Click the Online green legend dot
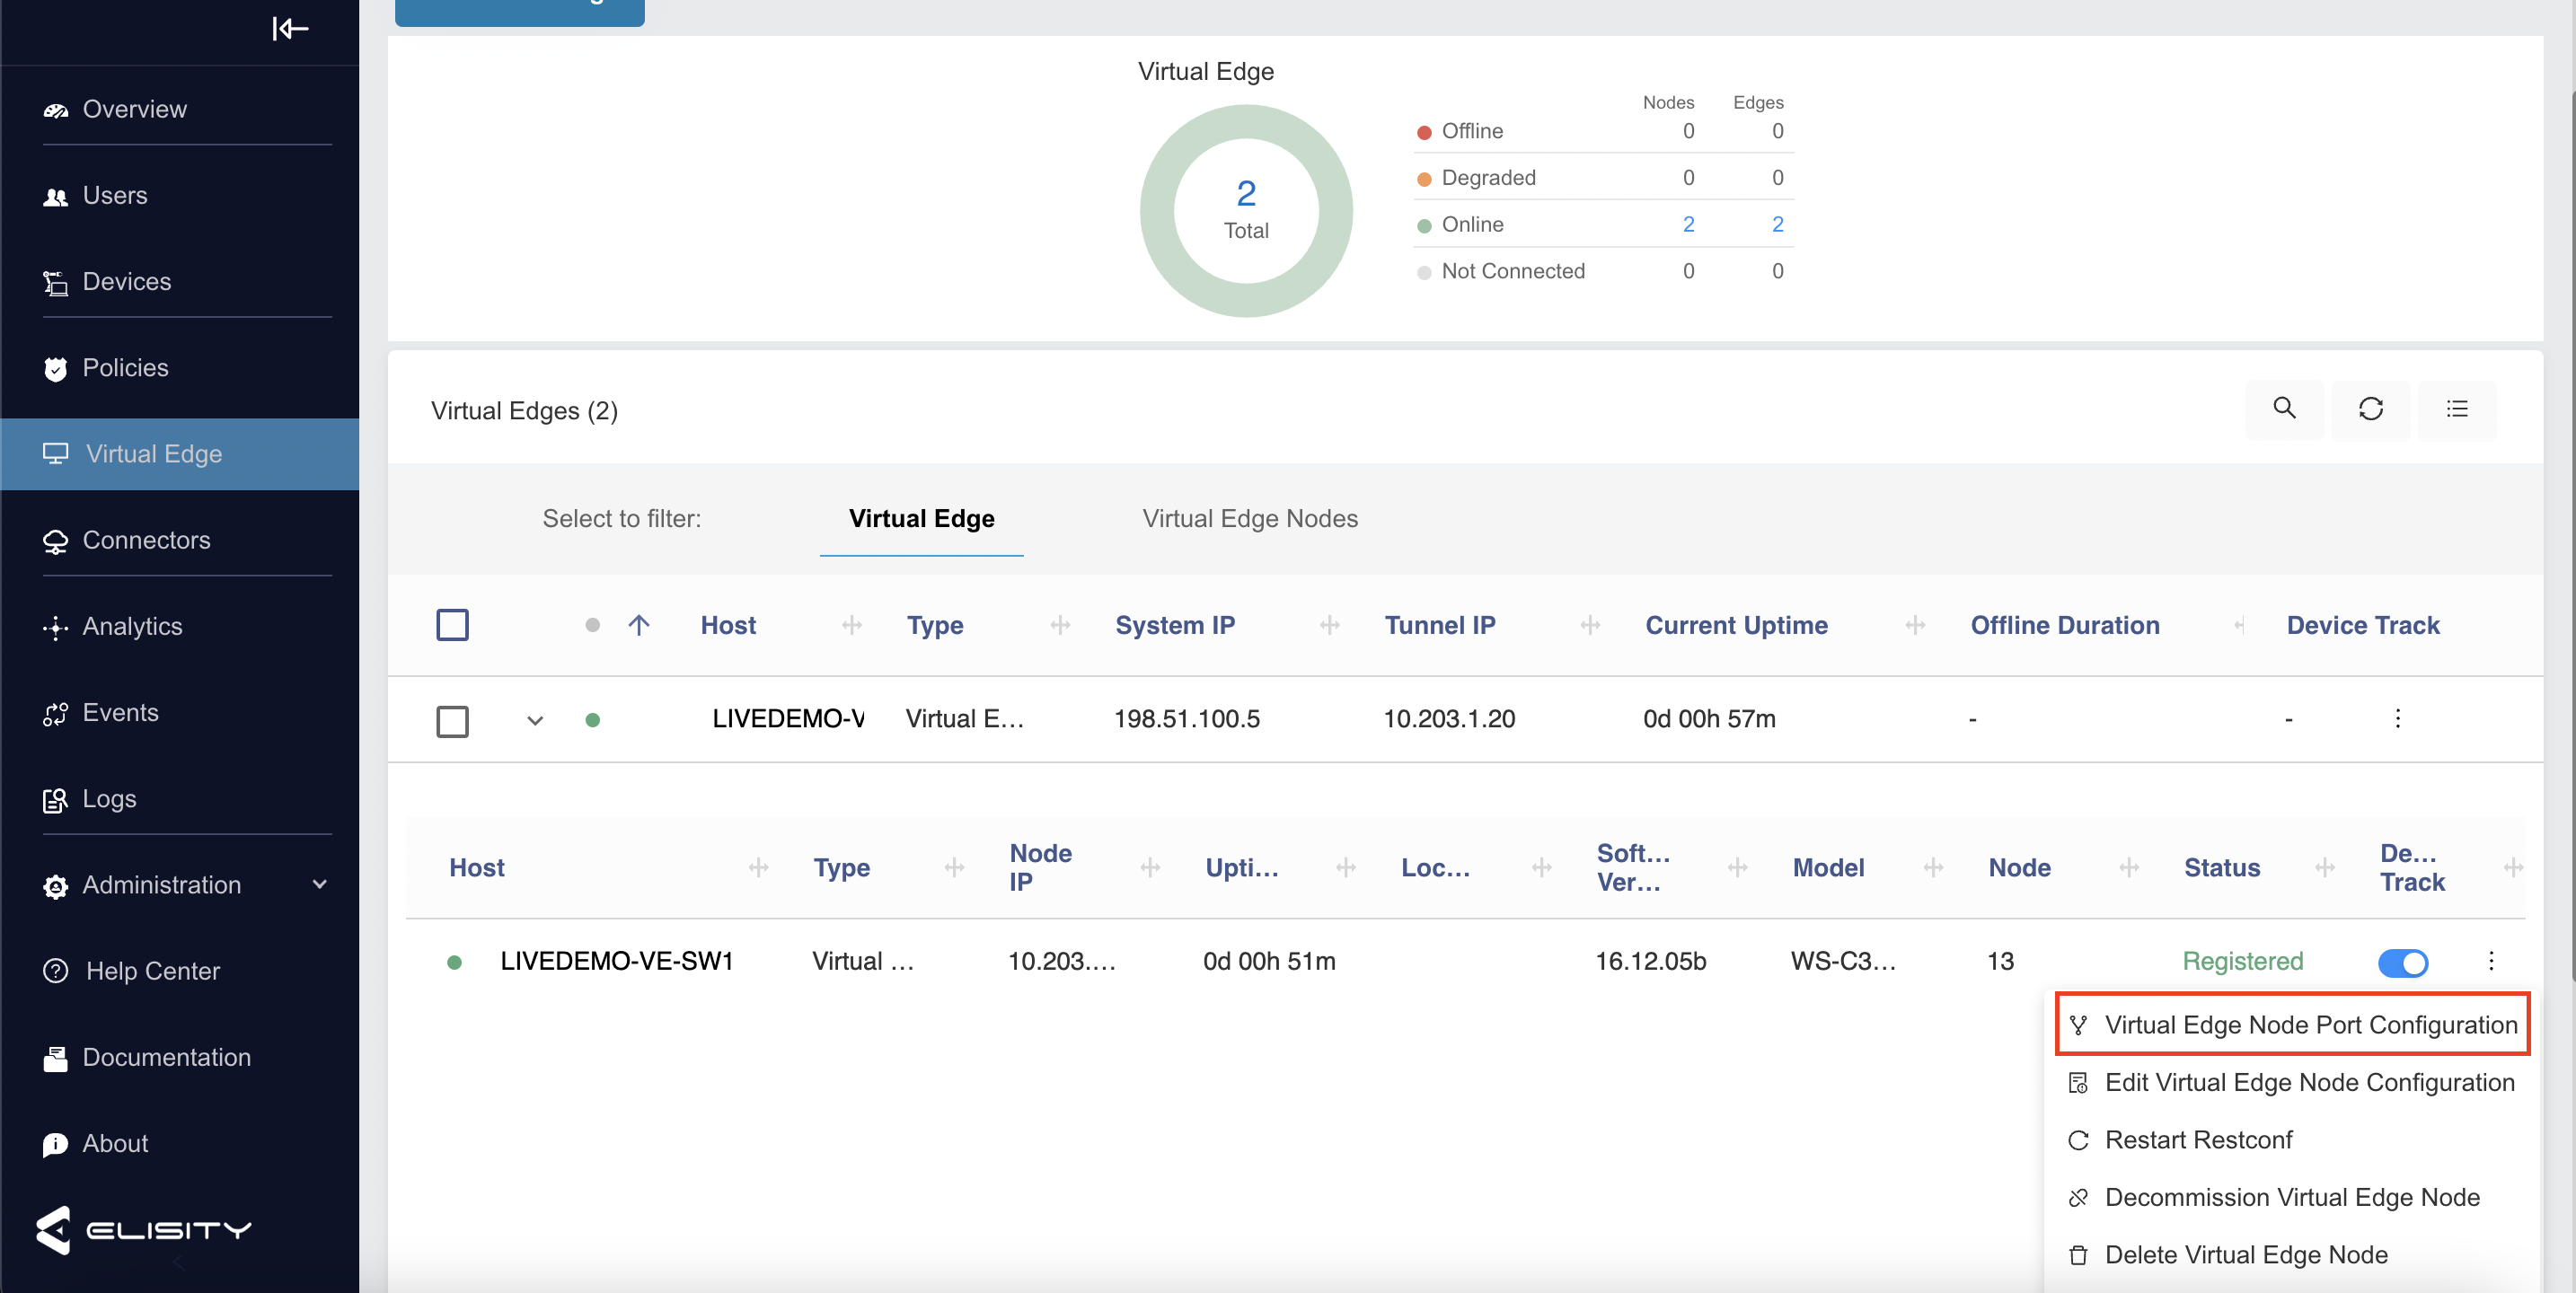Viewport: 2576px width, 1293px height. point(1424,226)
